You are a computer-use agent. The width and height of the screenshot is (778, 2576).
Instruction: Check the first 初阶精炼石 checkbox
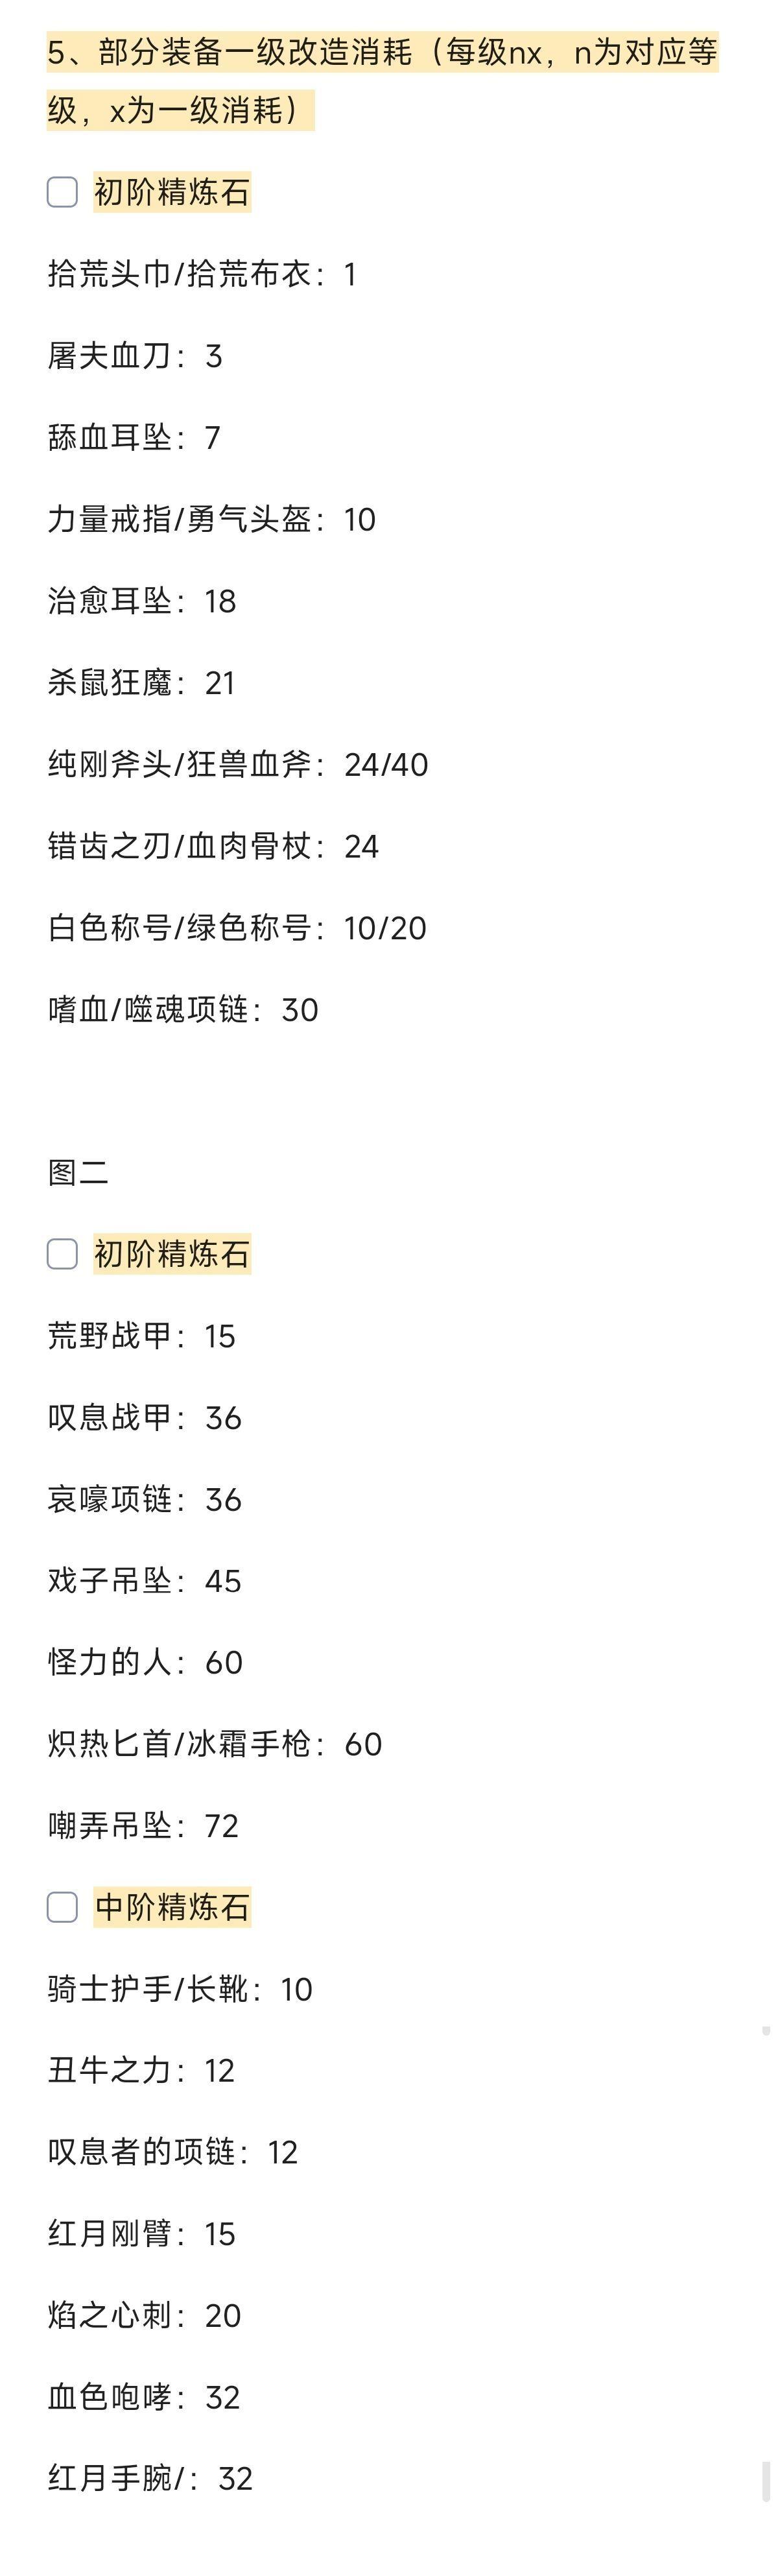click(62, 192)
